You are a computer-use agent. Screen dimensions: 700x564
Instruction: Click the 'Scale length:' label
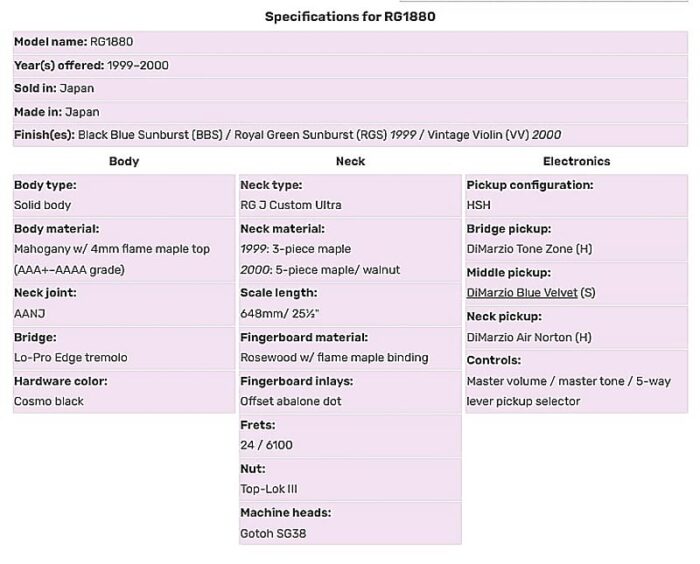(279, 292)
